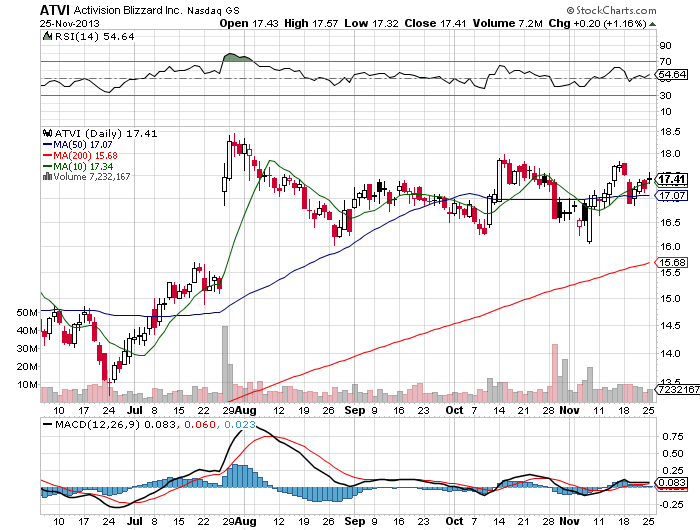Click the Volume 7.2M header value

coord(508,24)
